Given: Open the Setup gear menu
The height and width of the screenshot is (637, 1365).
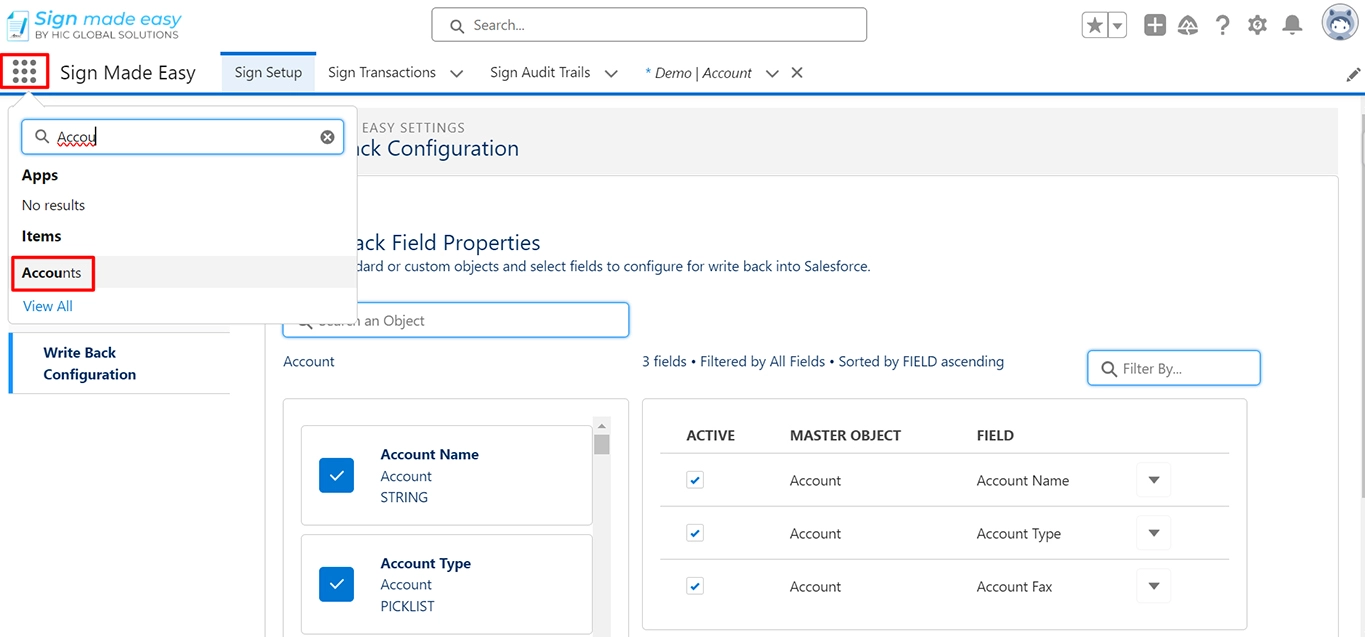Looking at the screenshot, I should coord(1257,26).
